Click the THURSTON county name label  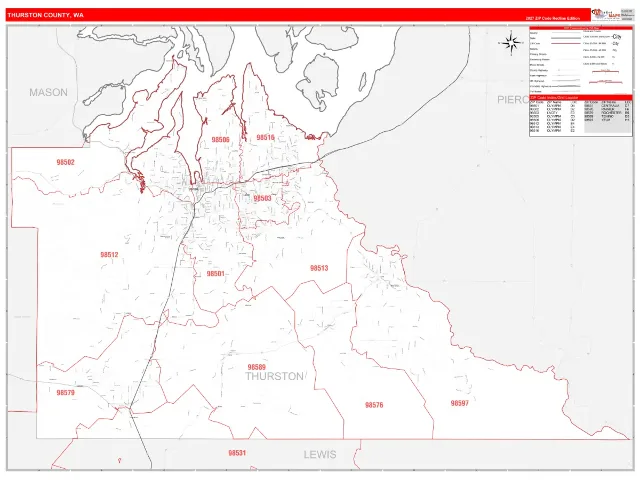(x=274, y=376)
